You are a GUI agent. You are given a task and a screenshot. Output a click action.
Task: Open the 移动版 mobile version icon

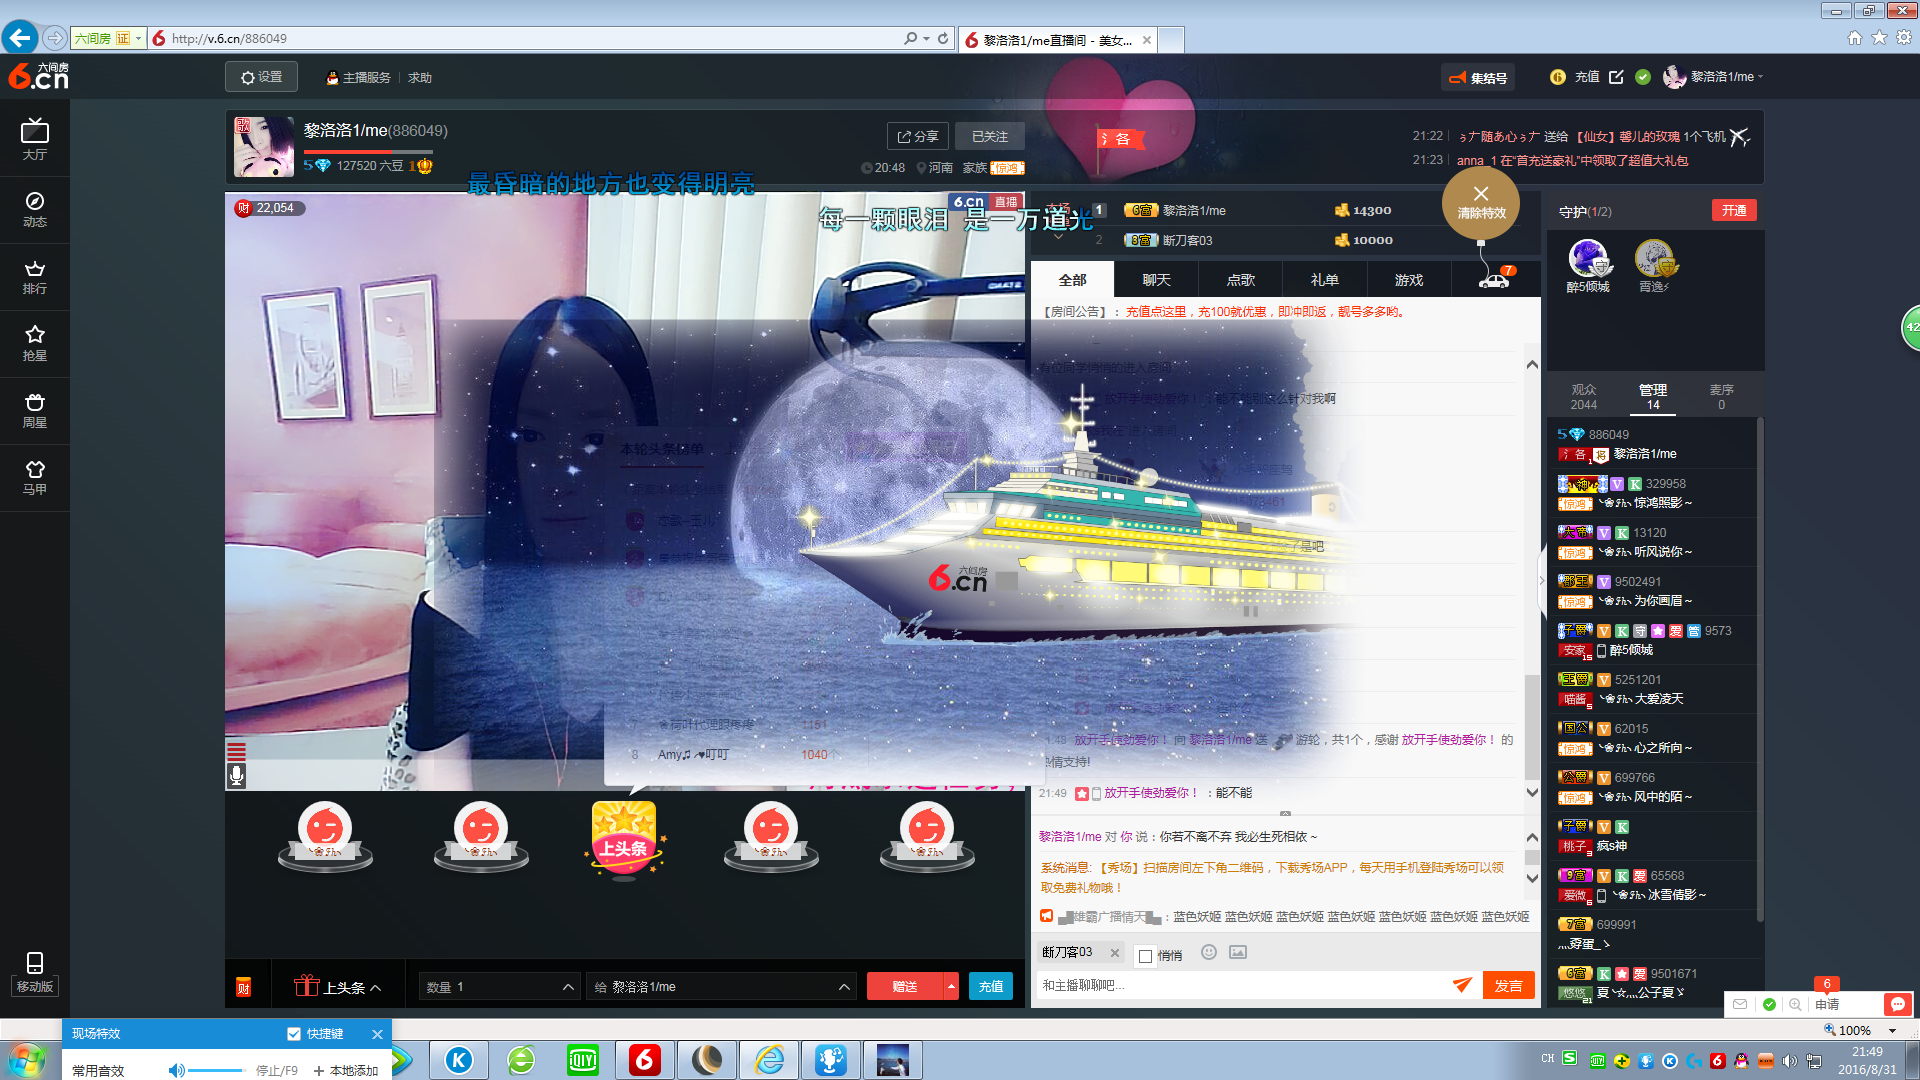pyautogui.click(x=35, y=973)
